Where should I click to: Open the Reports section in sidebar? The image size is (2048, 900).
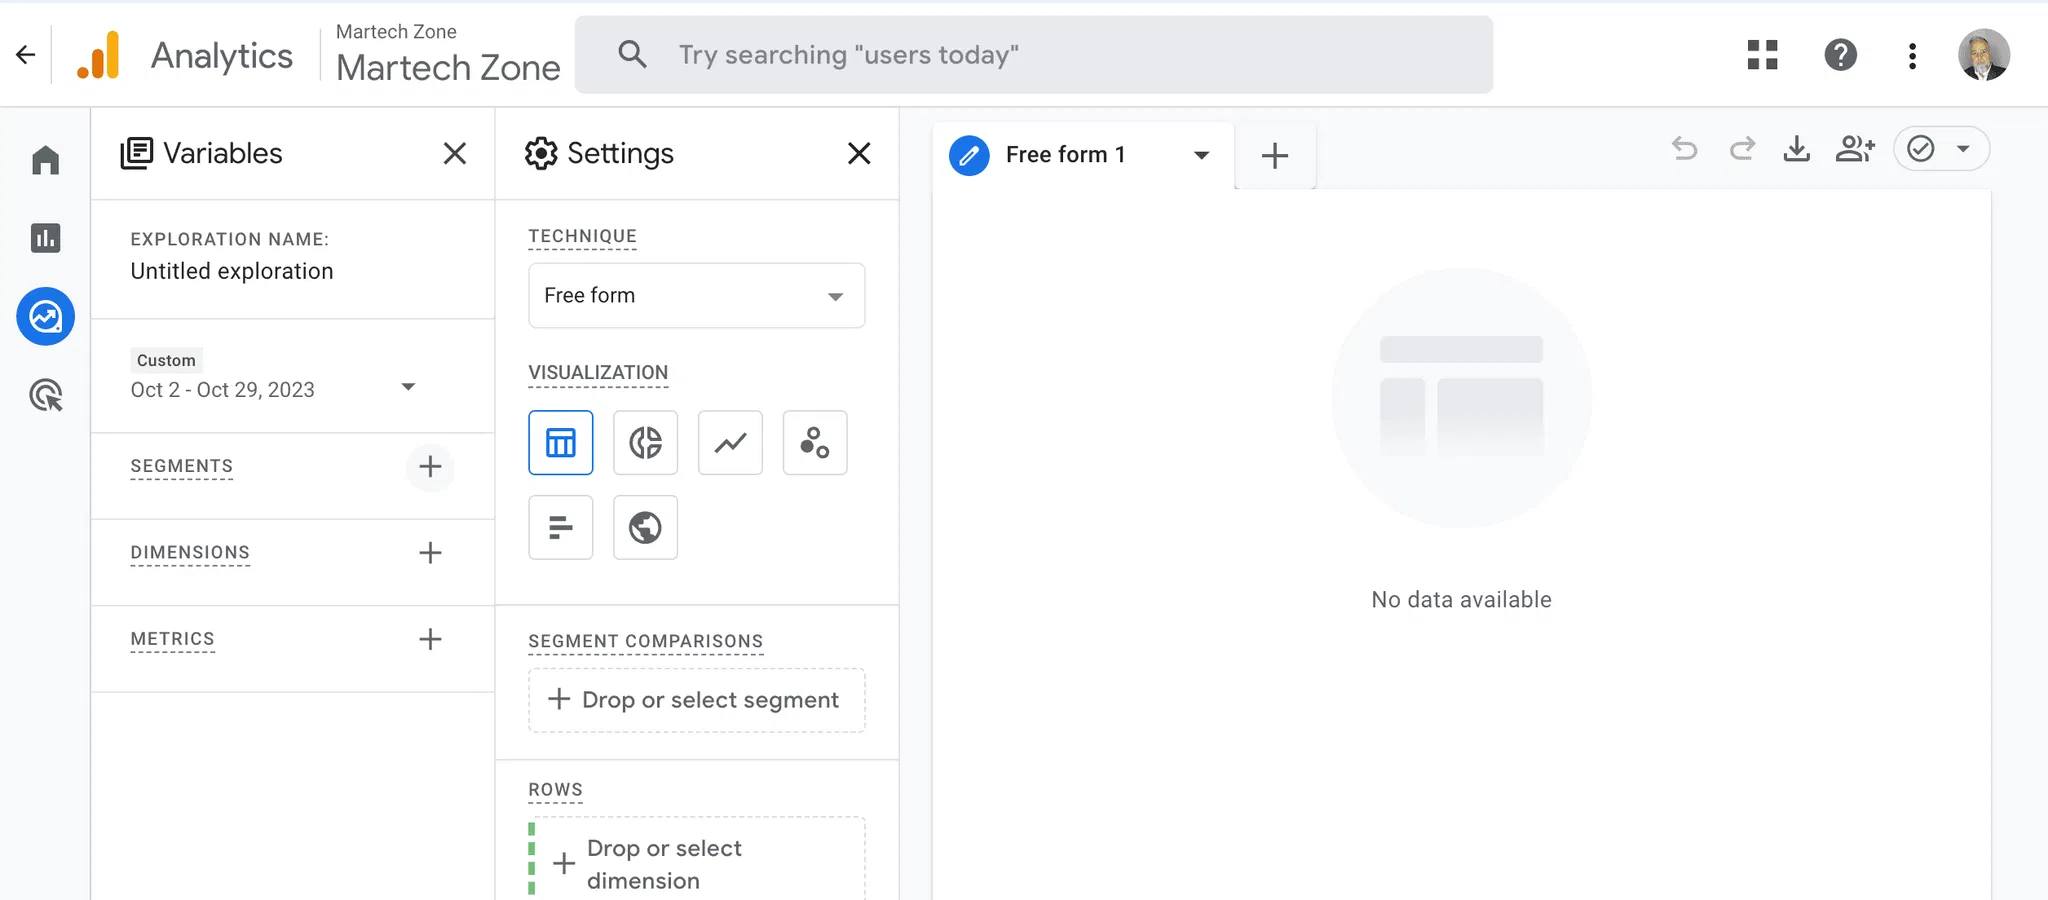tap(46, 238)
